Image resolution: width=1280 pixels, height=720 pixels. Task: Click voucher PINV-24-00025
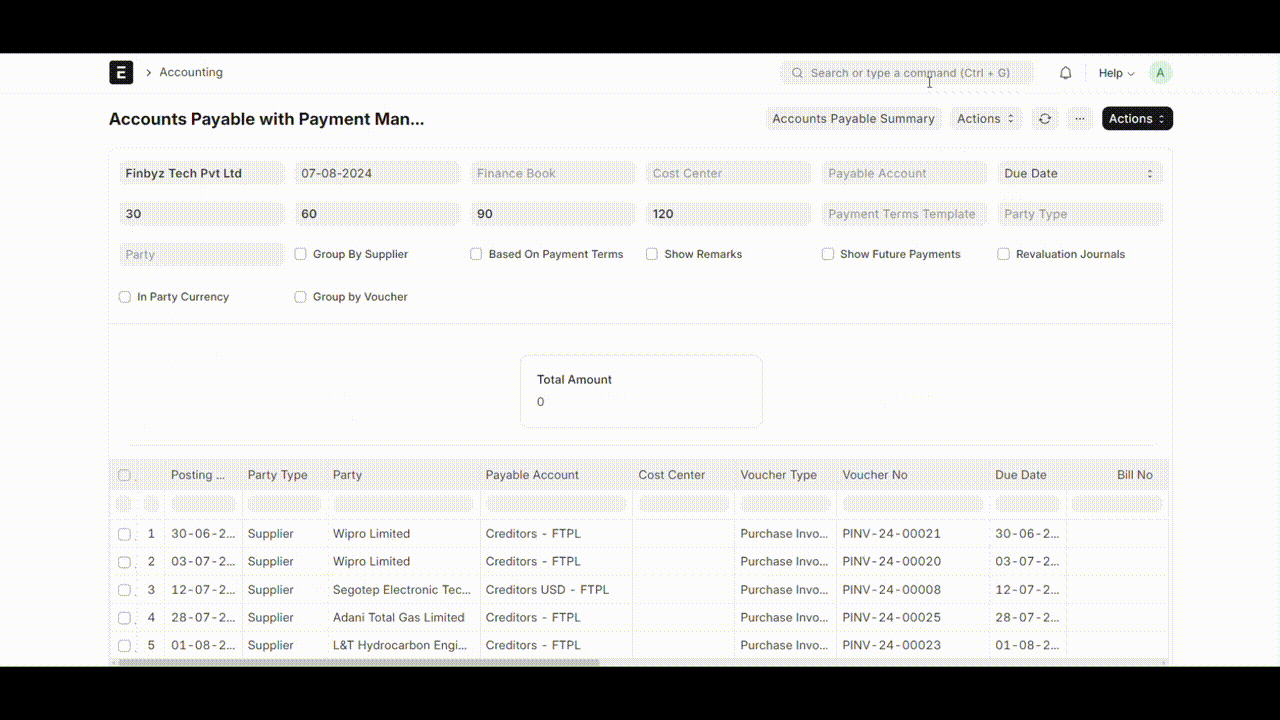[892, 618]
